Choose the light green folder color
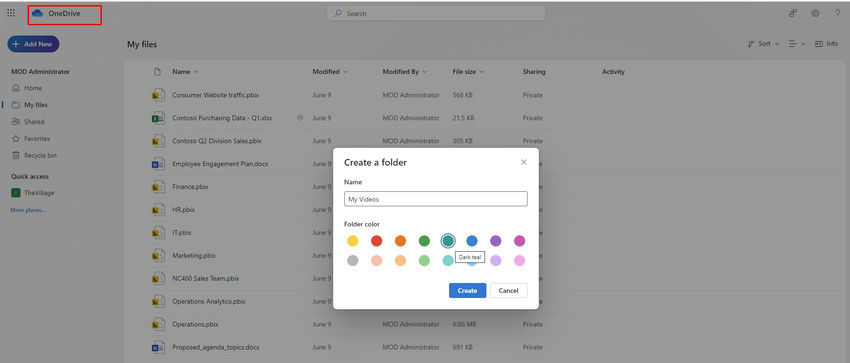The height and width of the screenshot is (363, 850). (424, 261)
